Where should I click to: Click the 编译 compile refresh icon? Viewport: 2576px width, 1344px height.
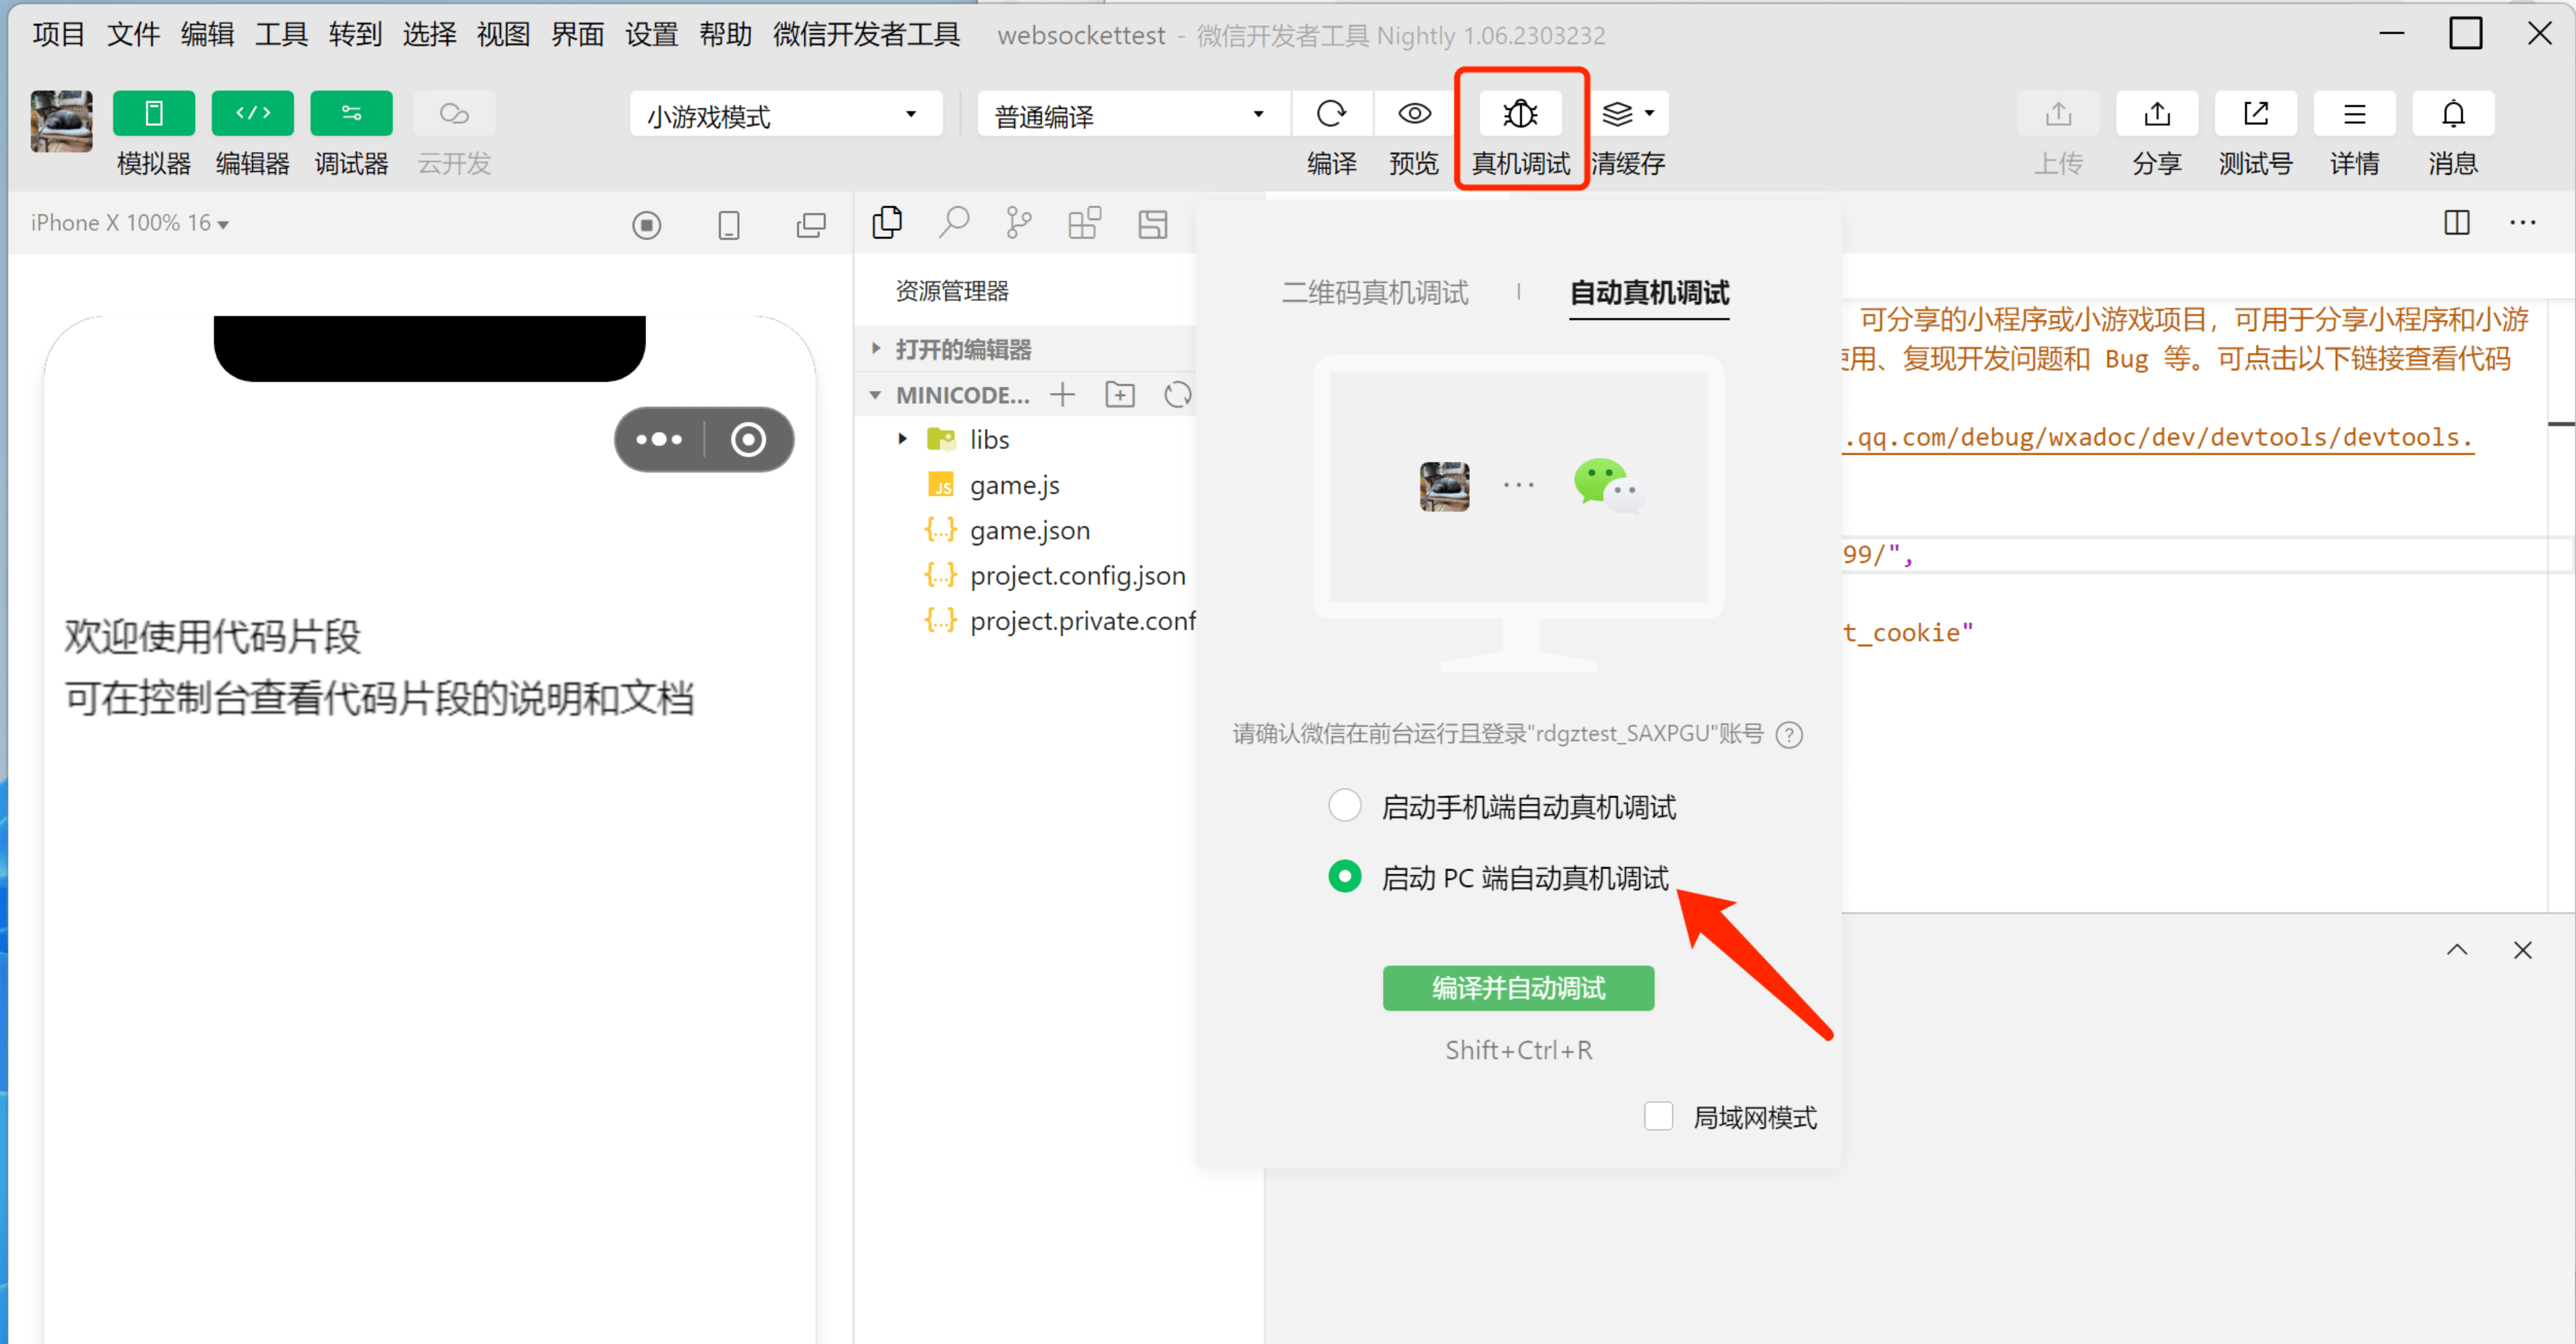tap(1331, 113)
